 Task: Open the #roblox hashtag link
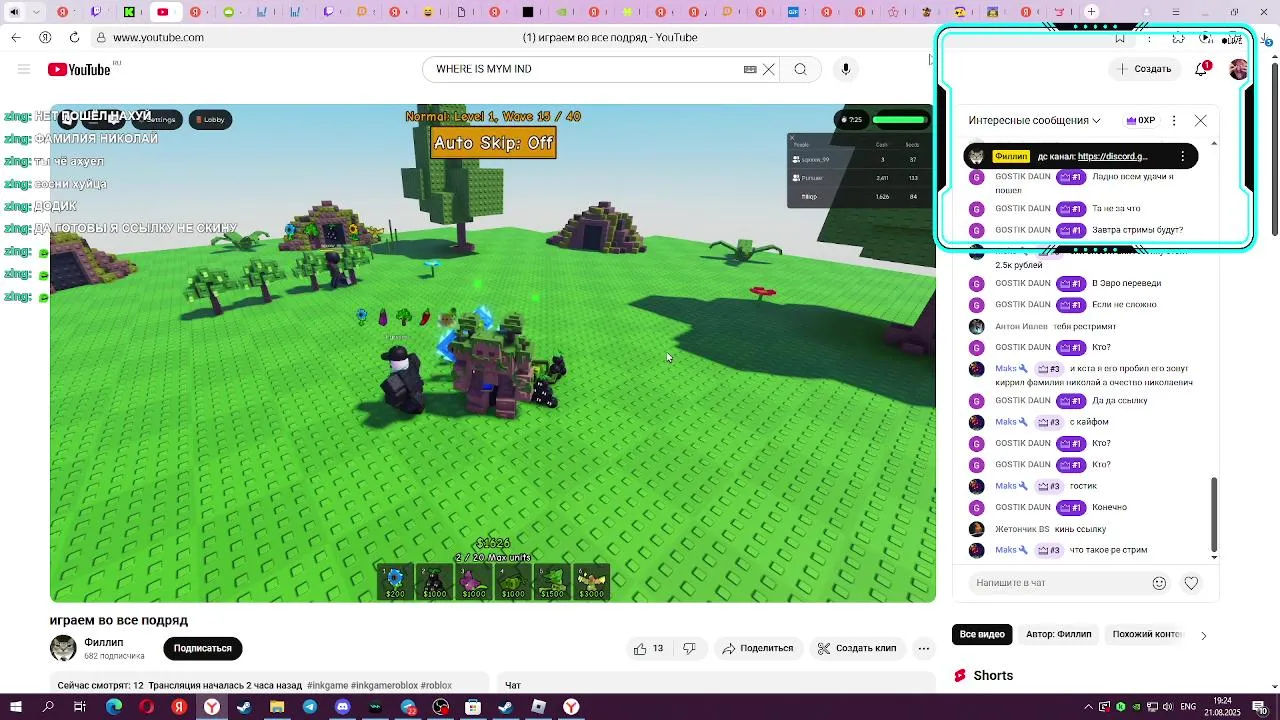tap(436, 685)
